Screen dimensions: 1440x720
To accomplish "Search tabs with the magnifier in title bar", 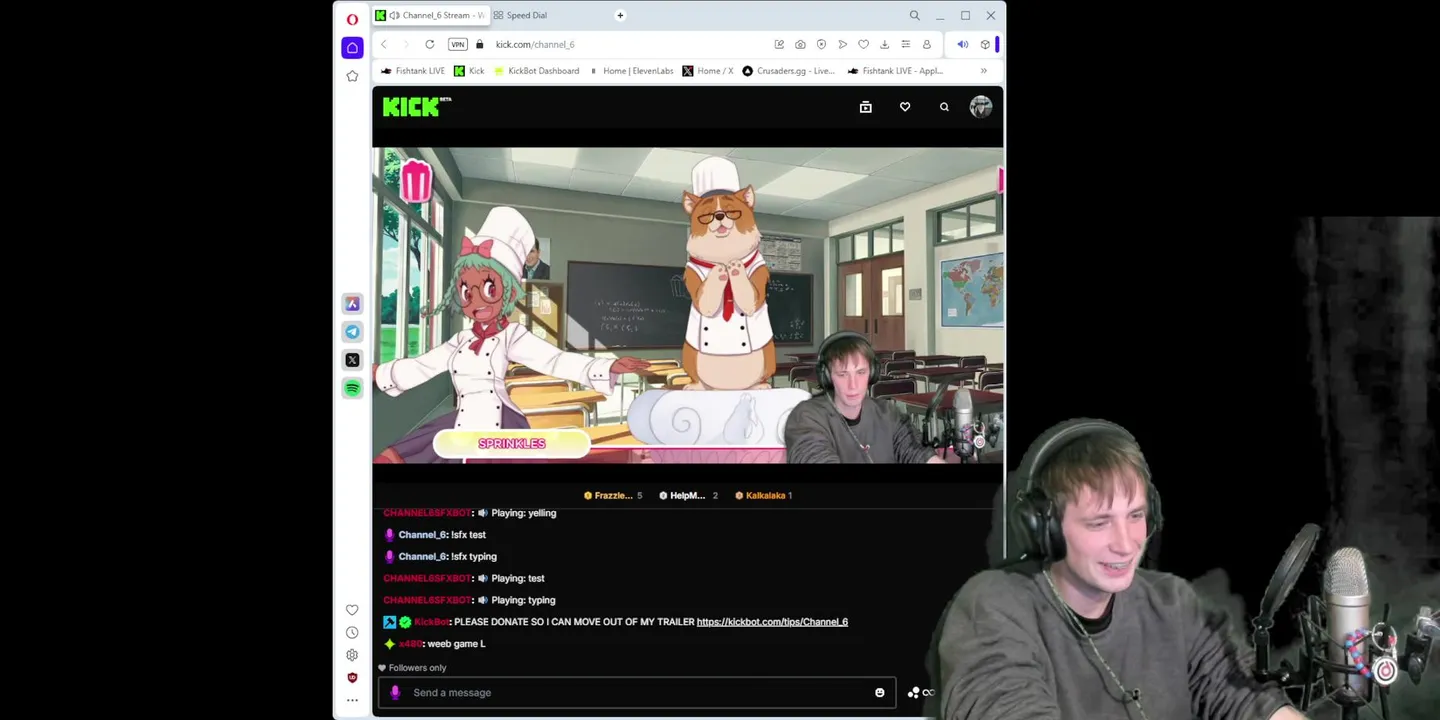I will coord(914,15).
